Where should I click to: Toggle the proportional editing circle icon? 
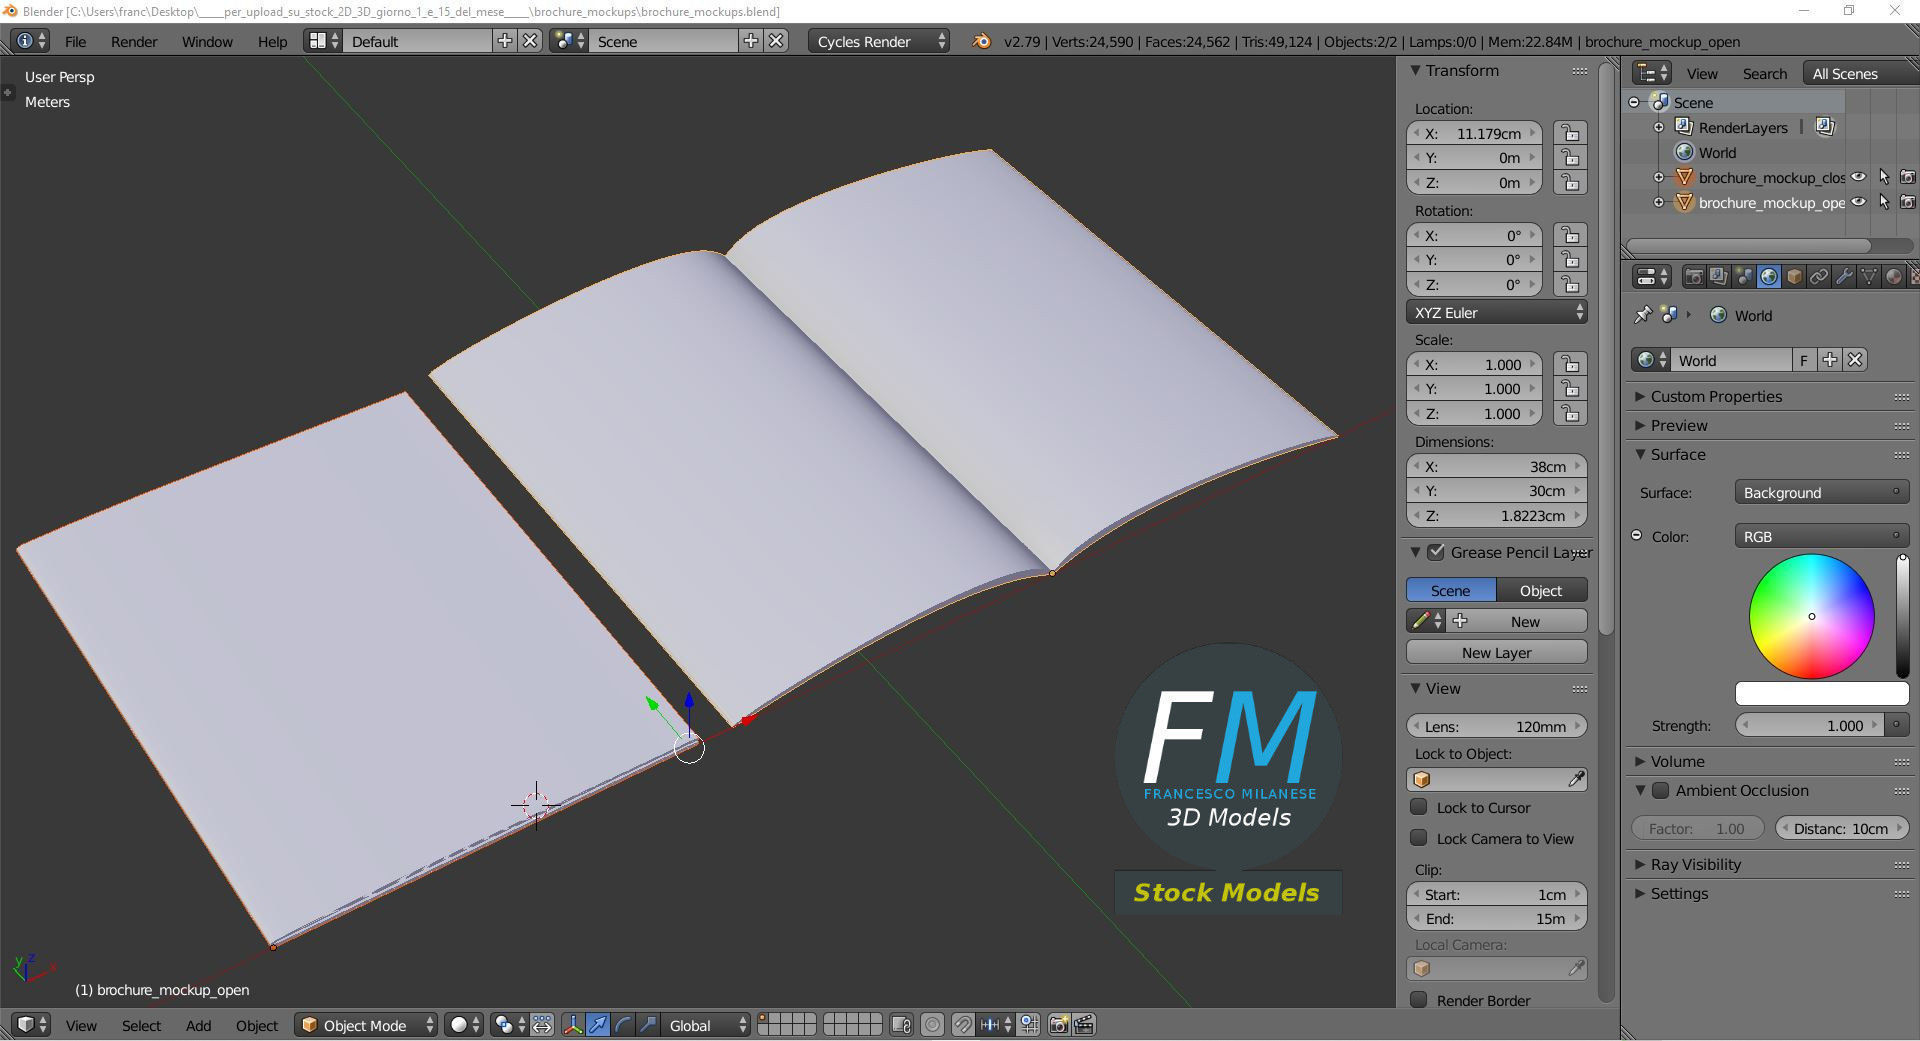pos(932,1025)
